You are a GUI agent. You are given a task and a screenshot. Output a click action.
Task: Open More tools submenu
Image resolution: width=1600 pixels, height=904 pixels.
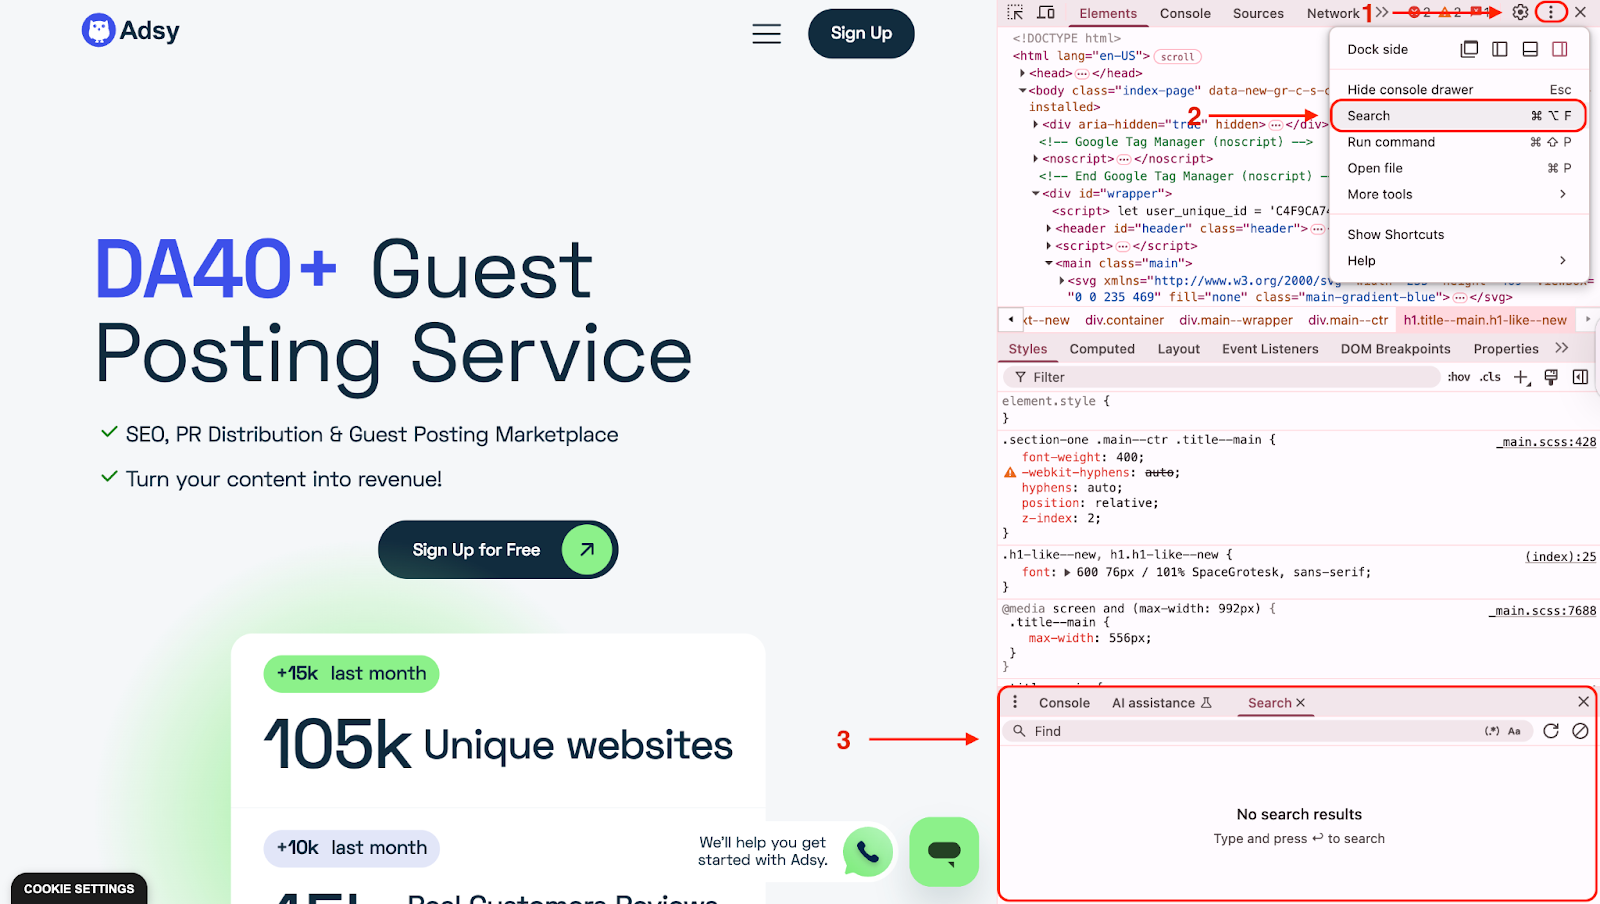[1459, 194]
